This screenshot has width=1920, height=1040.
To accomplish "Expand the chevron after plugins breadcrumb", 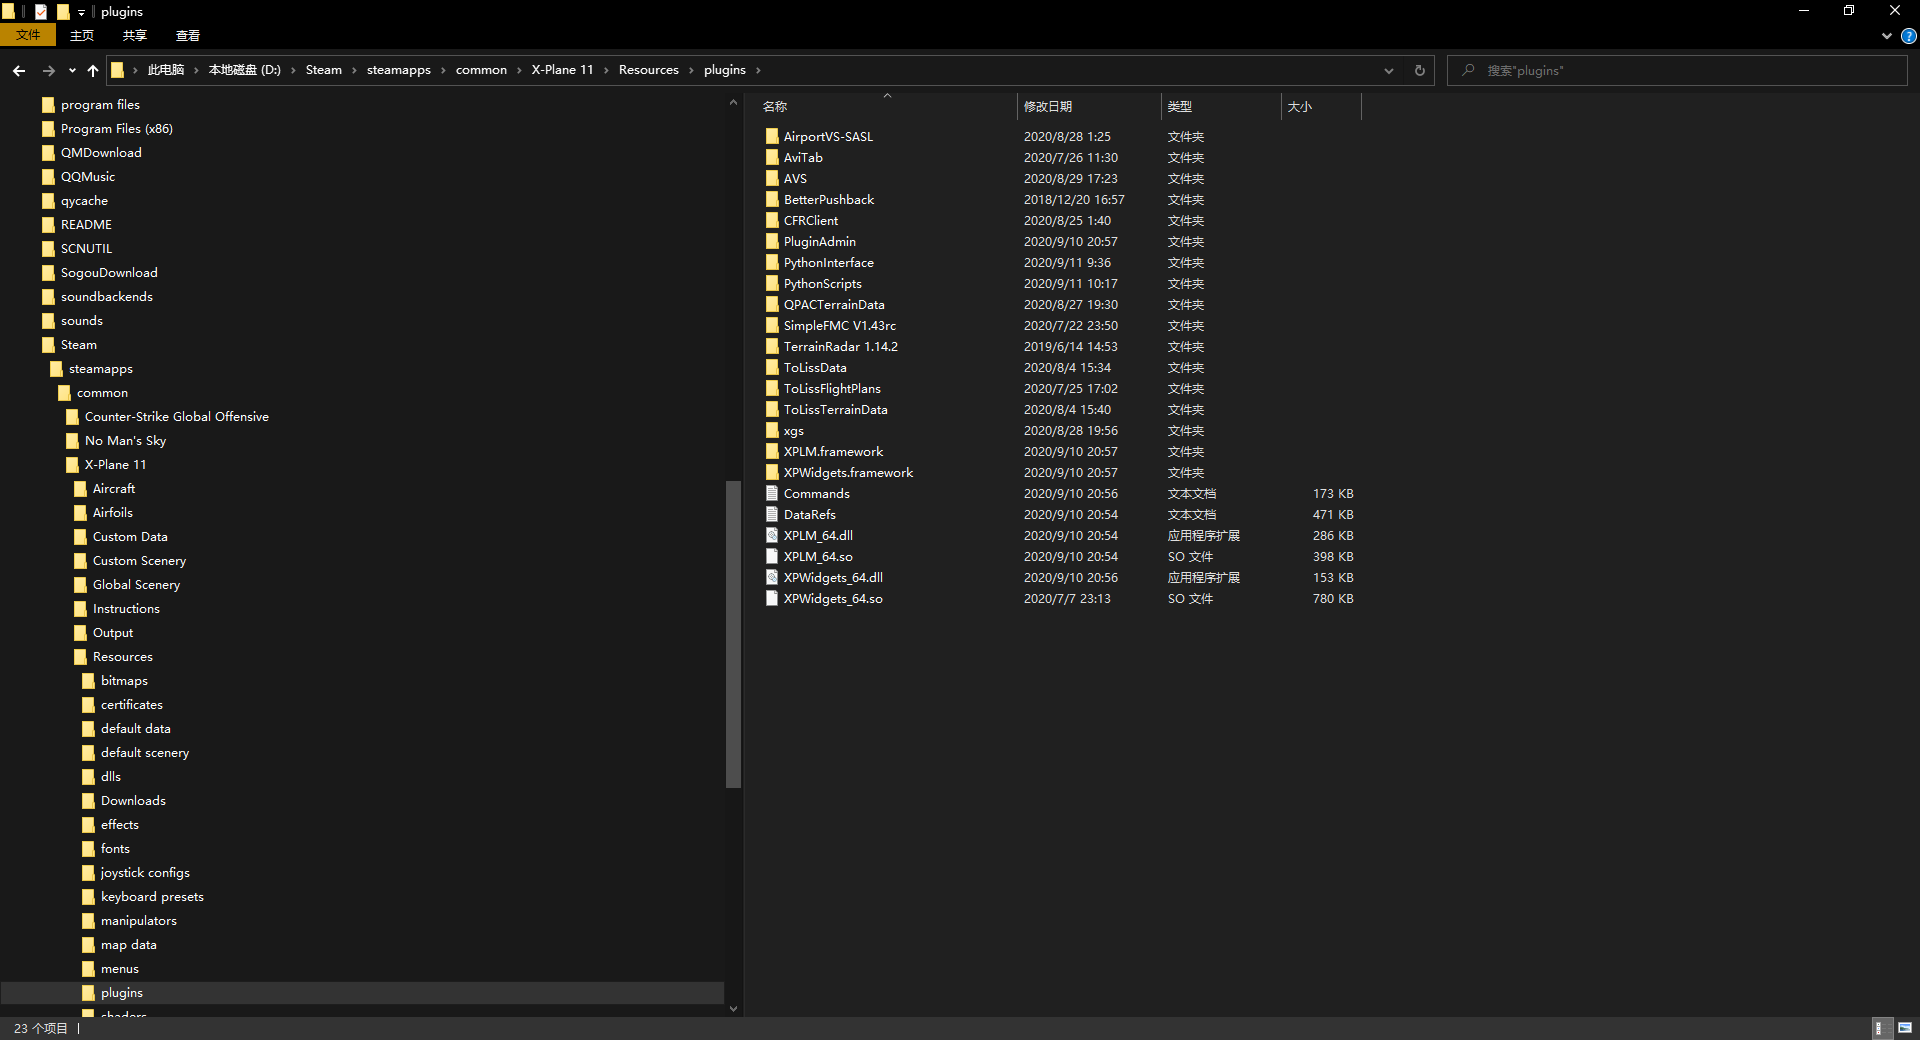I will click(x=758, y=70).
